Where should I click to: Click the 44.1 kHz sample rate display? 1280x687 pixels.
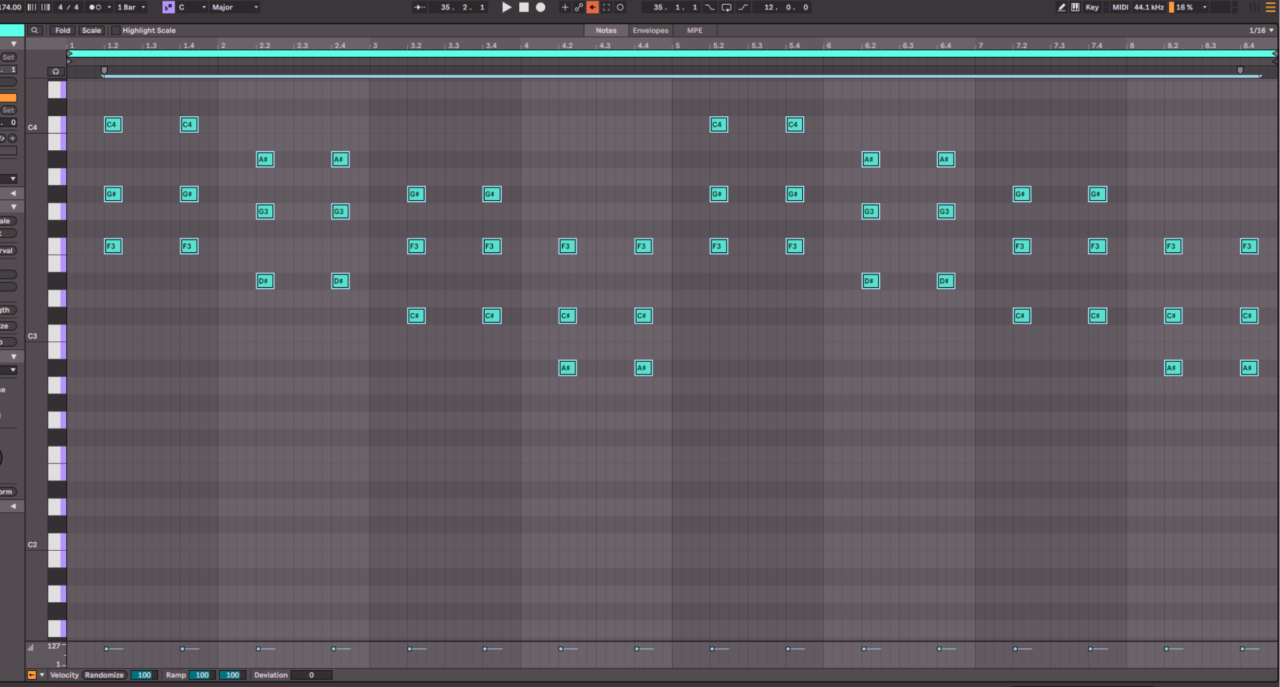(1150, 7)
